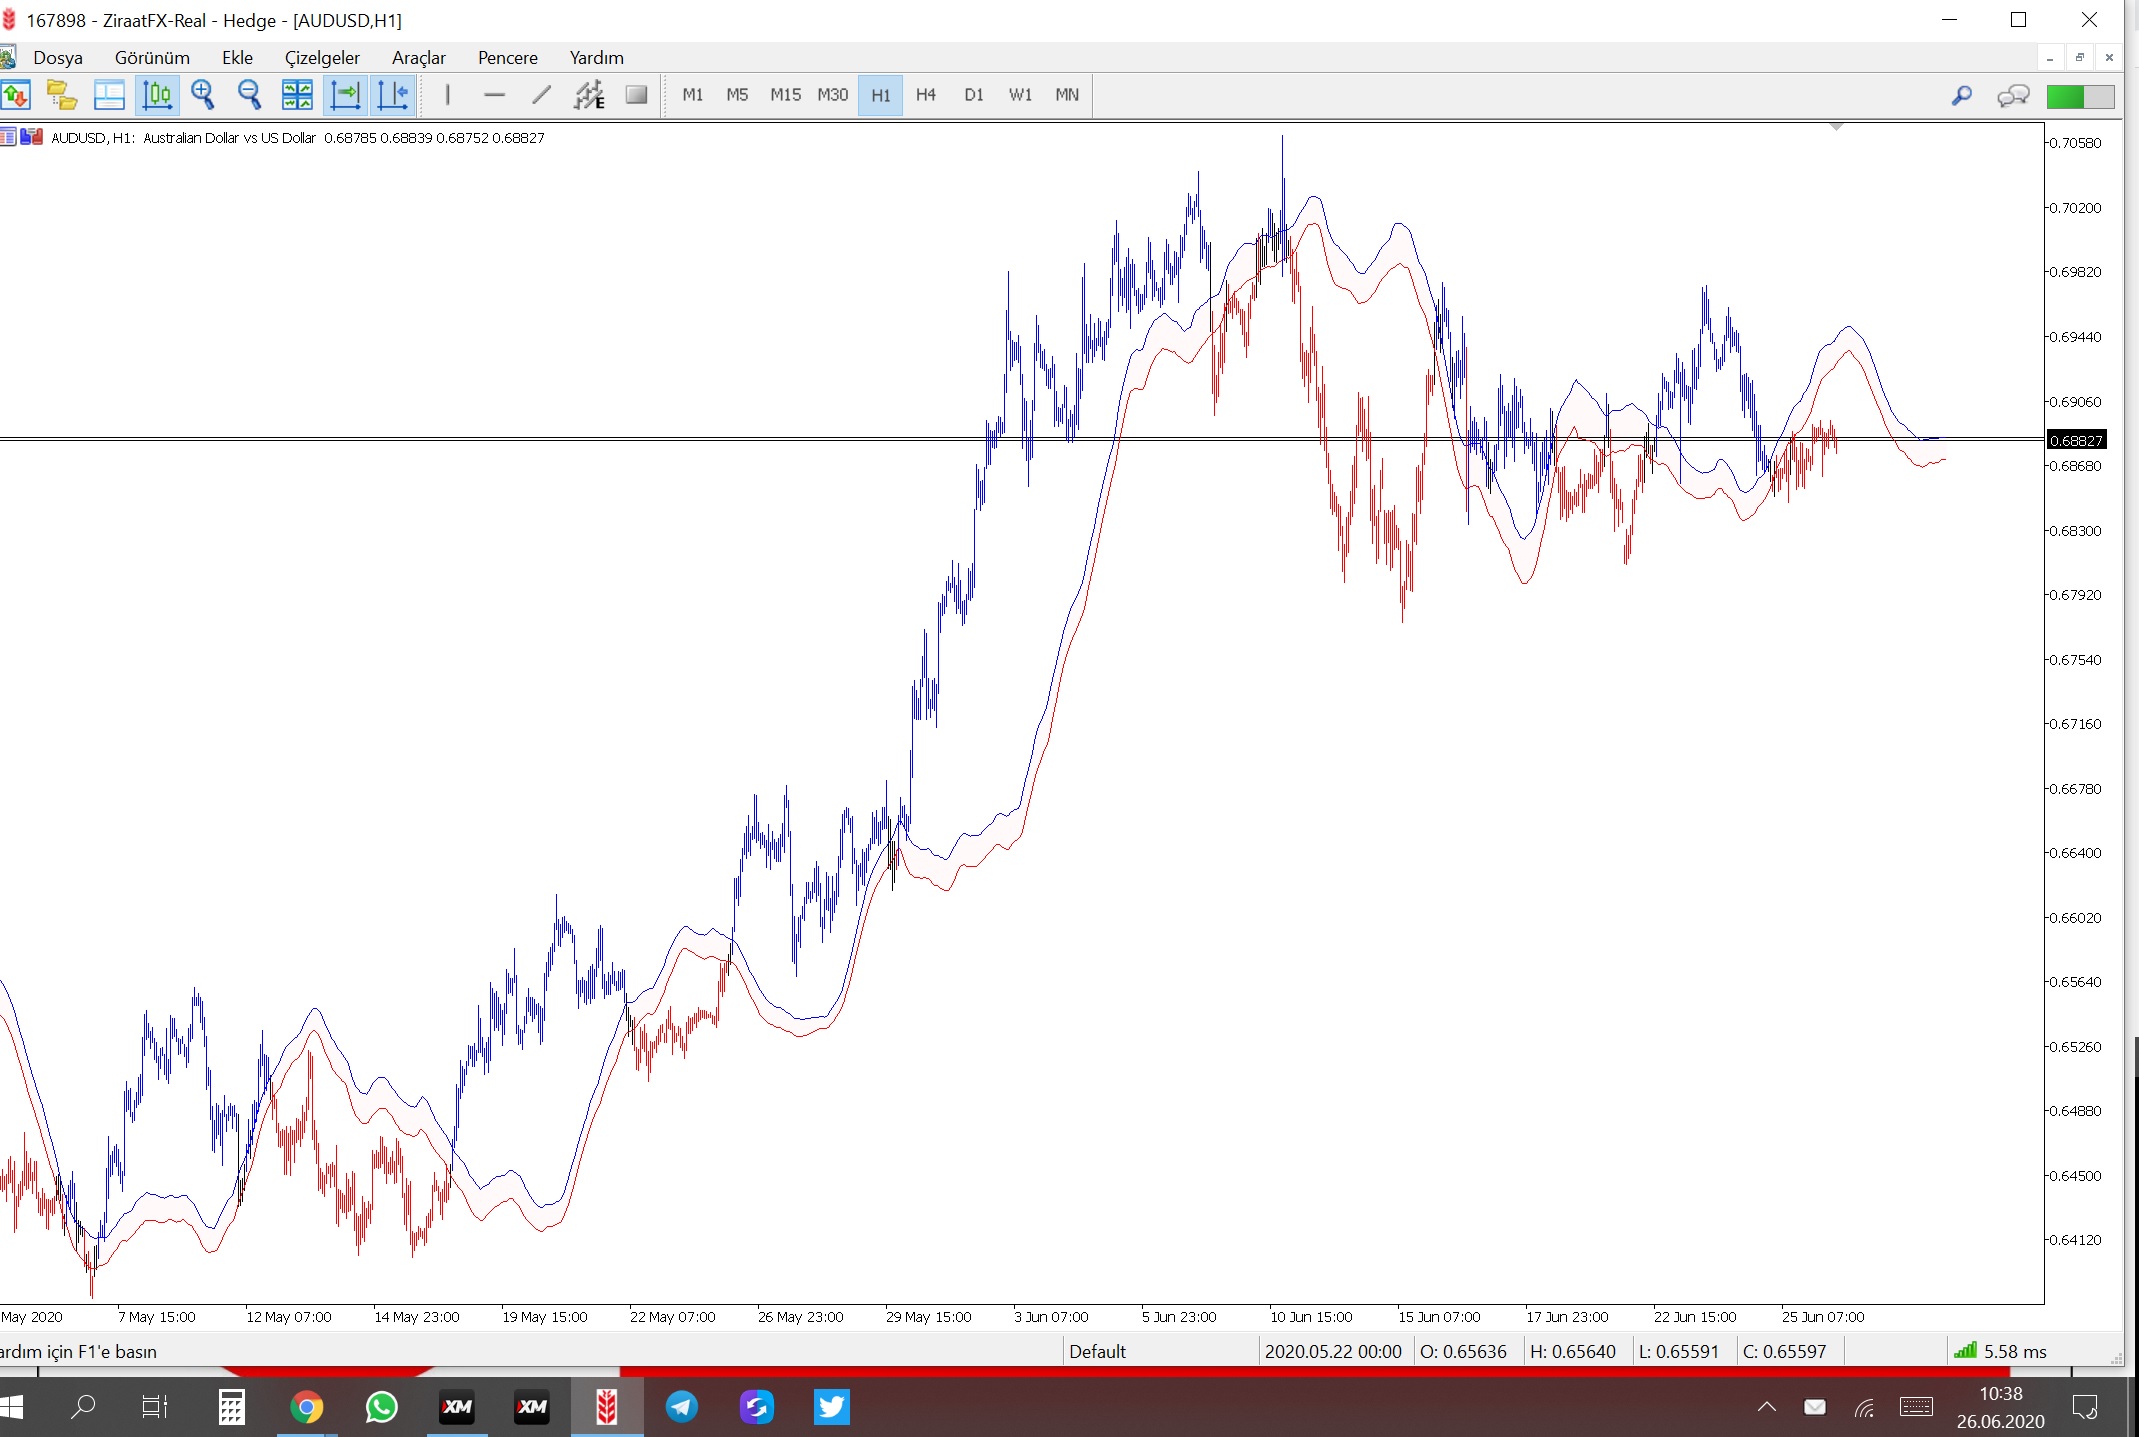Open Telegram from the taskbar
Image resolution: width=2139 pixels, height=1437 pixels.
682,1407
